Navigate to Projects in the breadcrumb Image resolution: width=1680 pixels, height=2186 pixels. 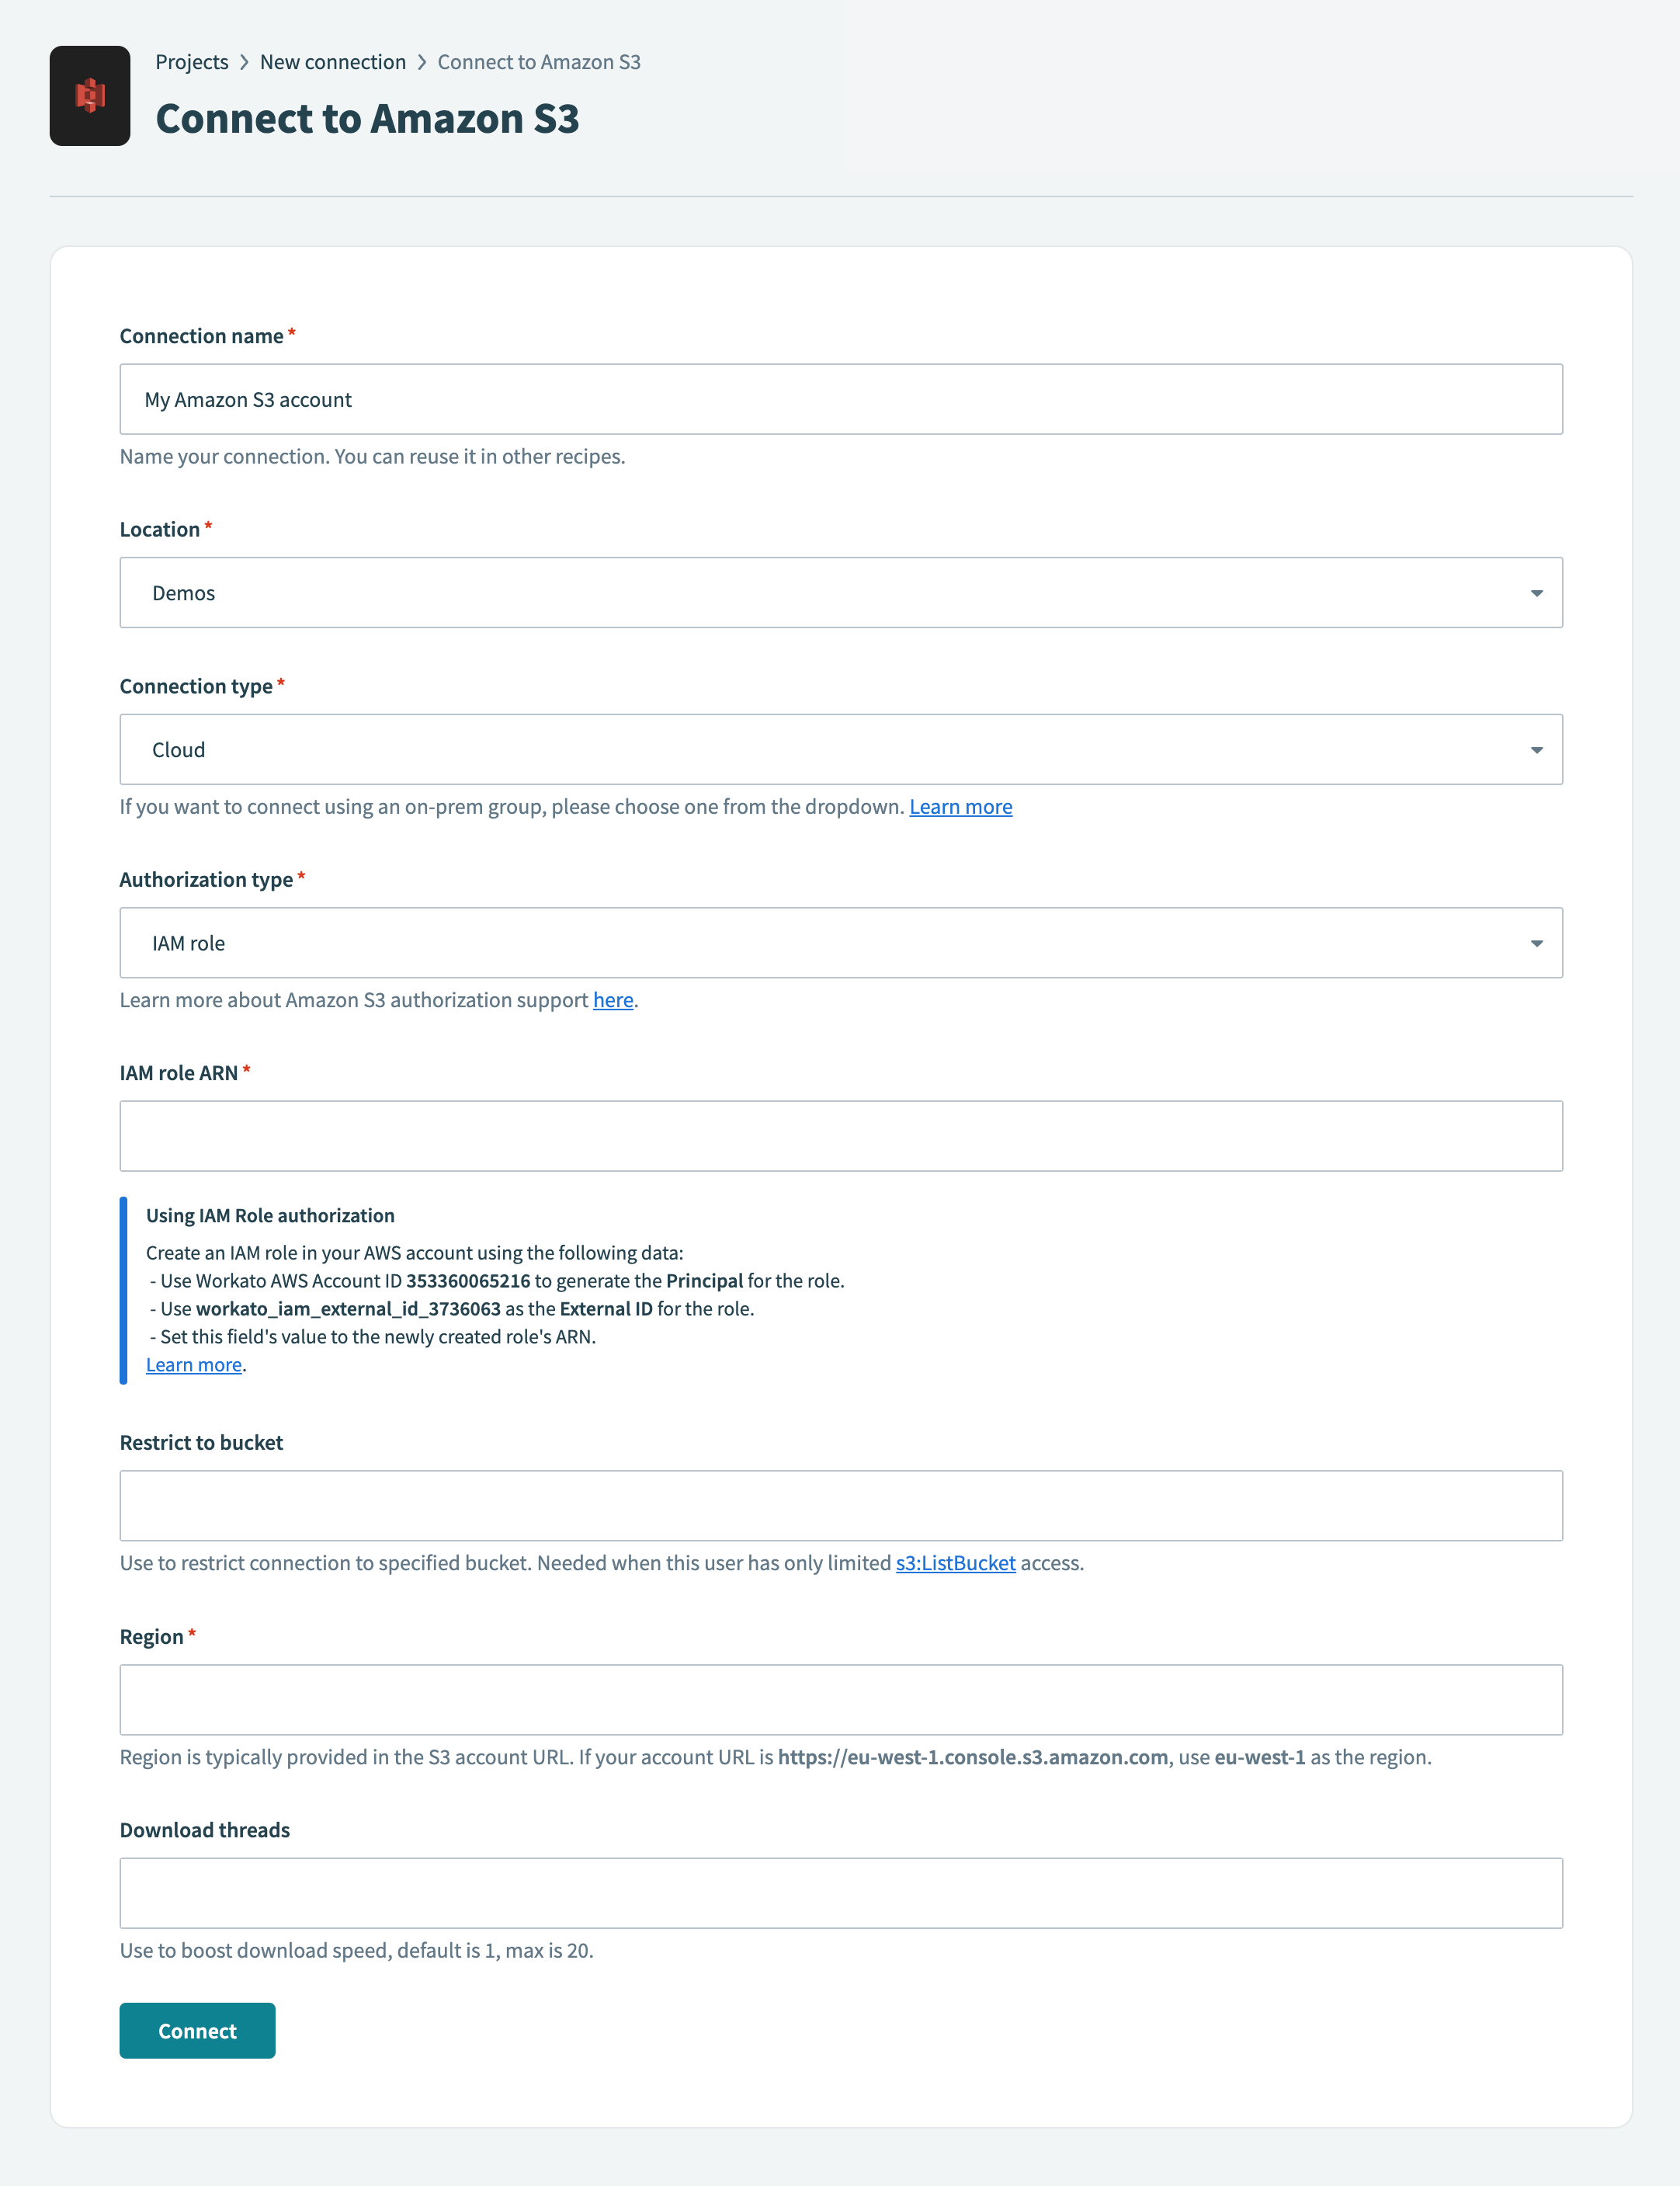tap(191, 61)
